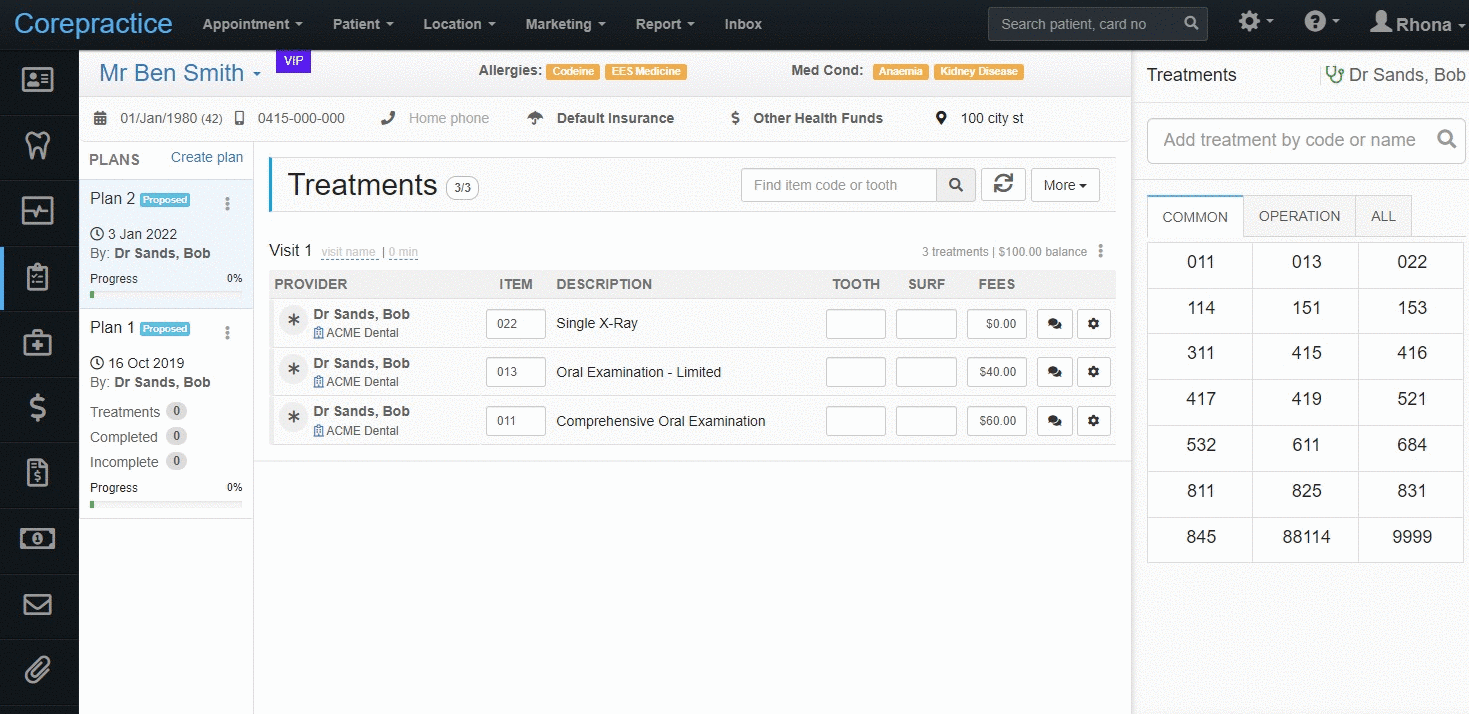Add treatment code 114 from common list
1469x714 pixels.
coord(1200,308)
